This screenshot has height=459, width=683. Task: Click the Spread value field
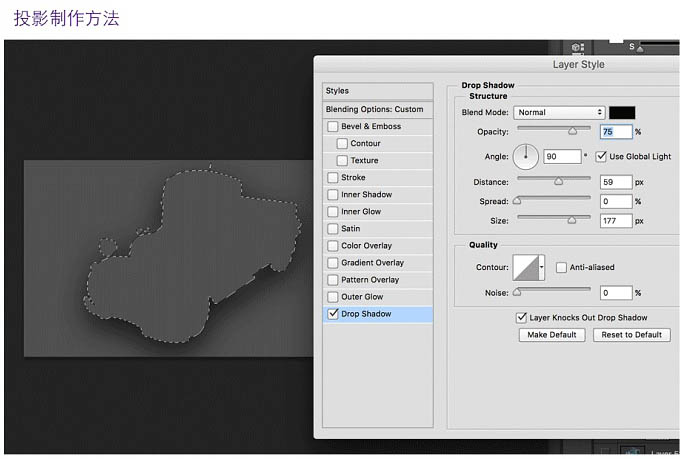(x=616, y=202)
